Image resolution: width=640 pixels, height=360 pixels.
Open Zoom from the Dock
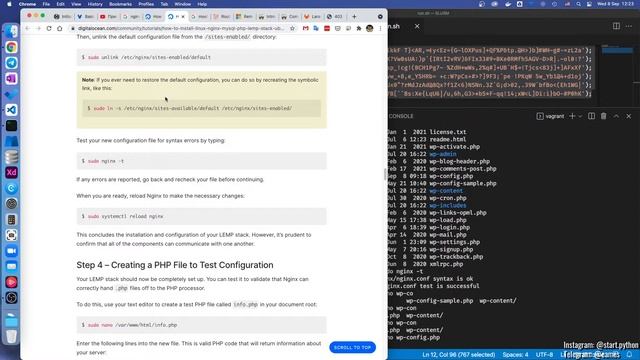11,251
